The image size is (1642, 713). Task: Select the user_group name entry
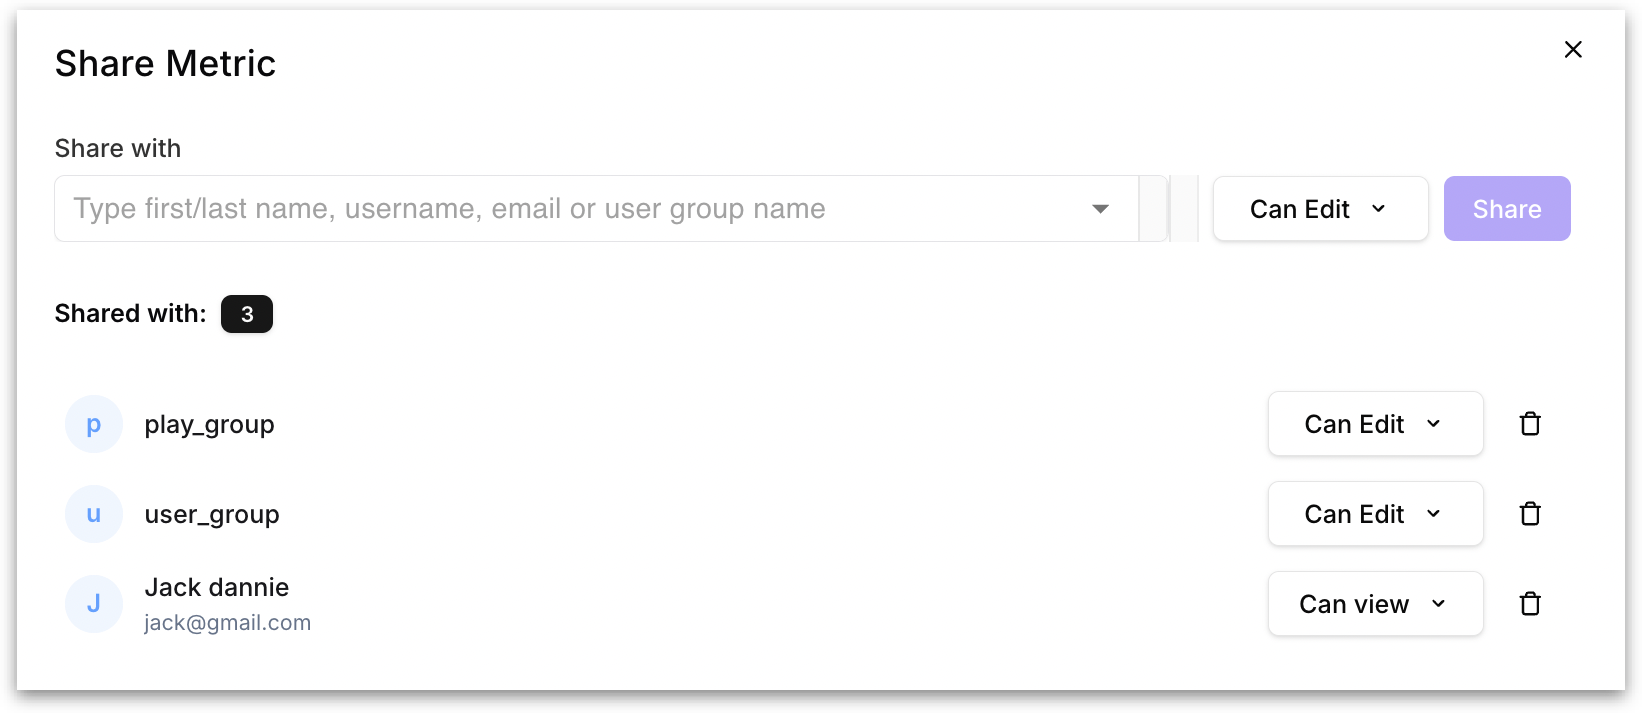point(212,515)
